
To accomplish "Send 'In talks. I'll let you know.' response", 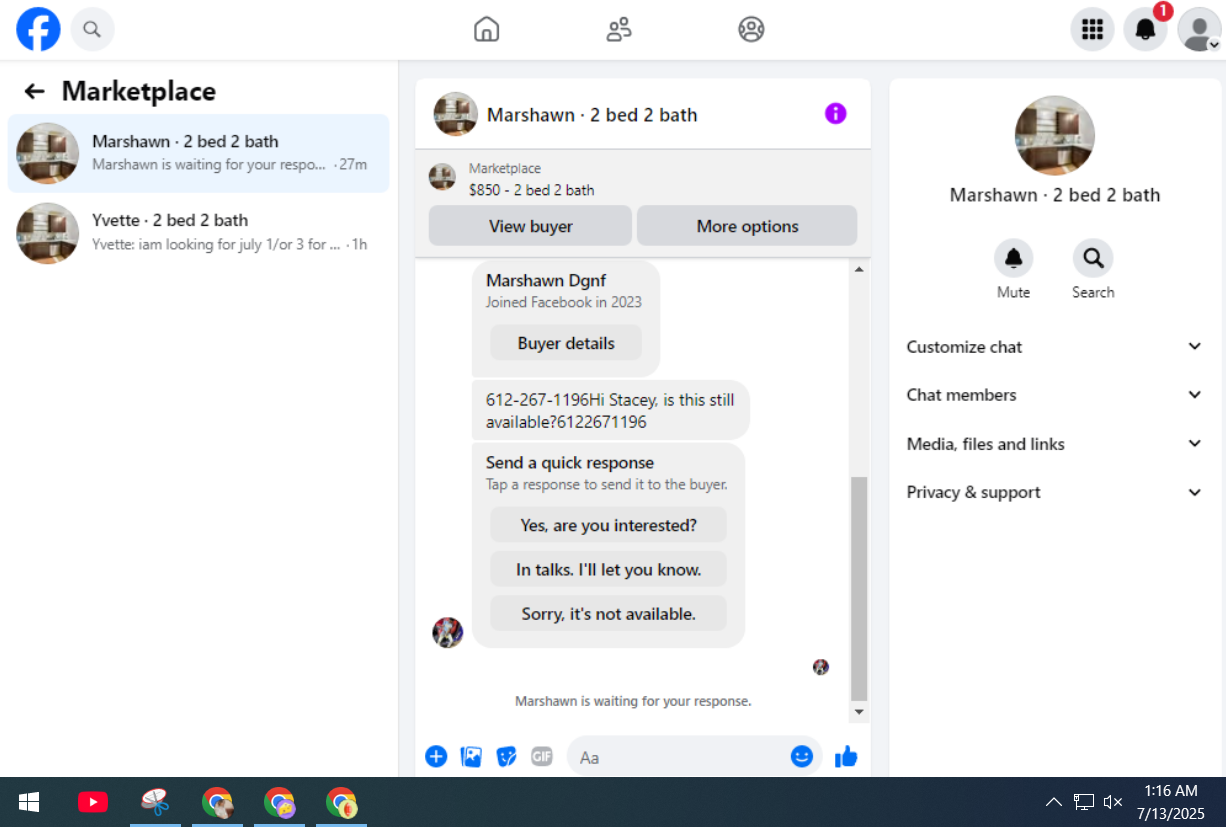I will point(608,570).
